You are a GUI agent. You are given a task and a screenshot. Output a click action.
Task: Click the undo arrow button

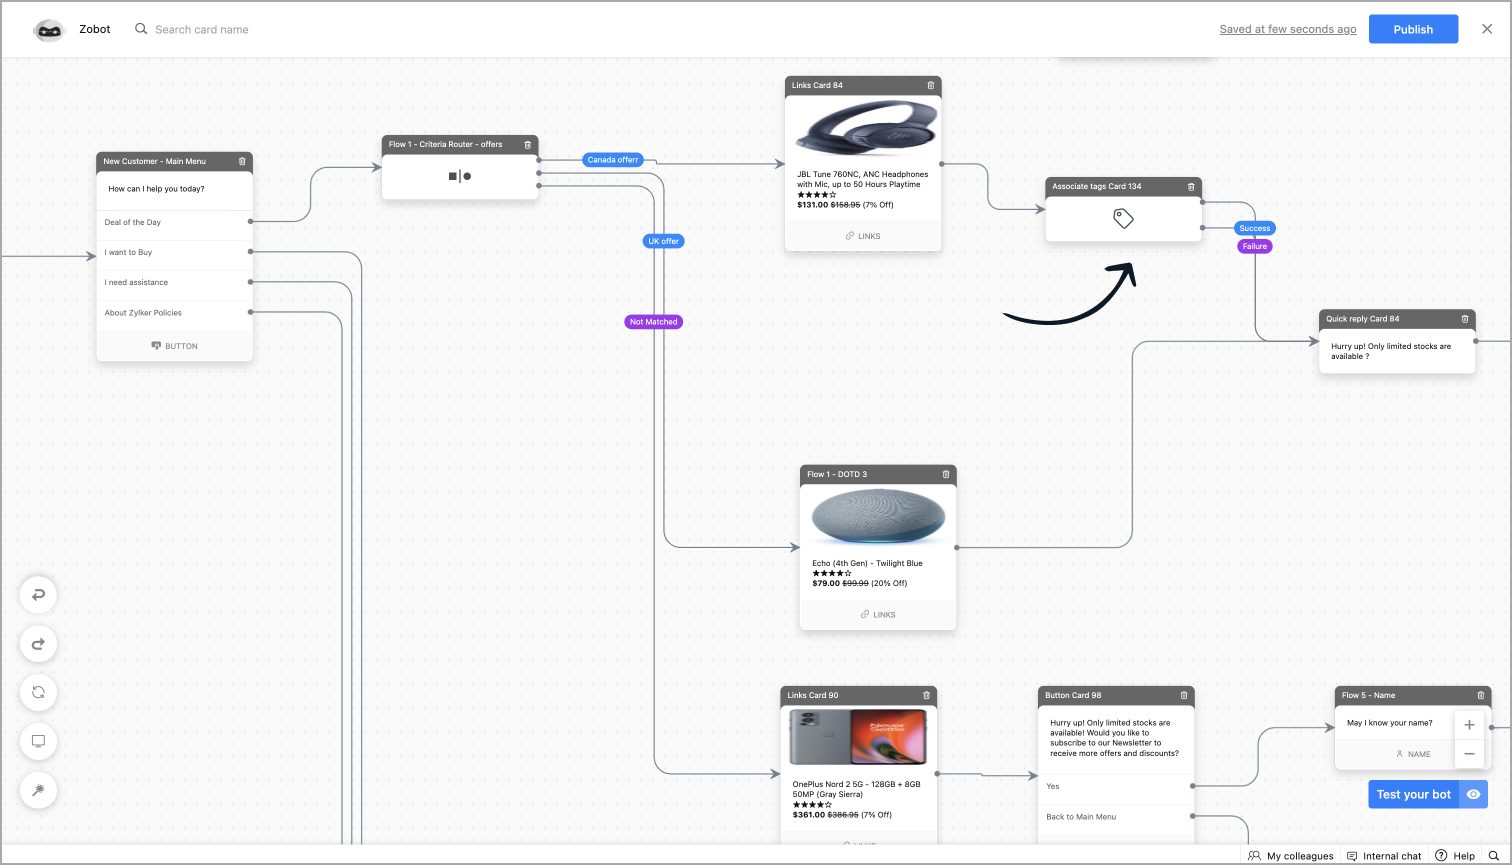[38, 595]
